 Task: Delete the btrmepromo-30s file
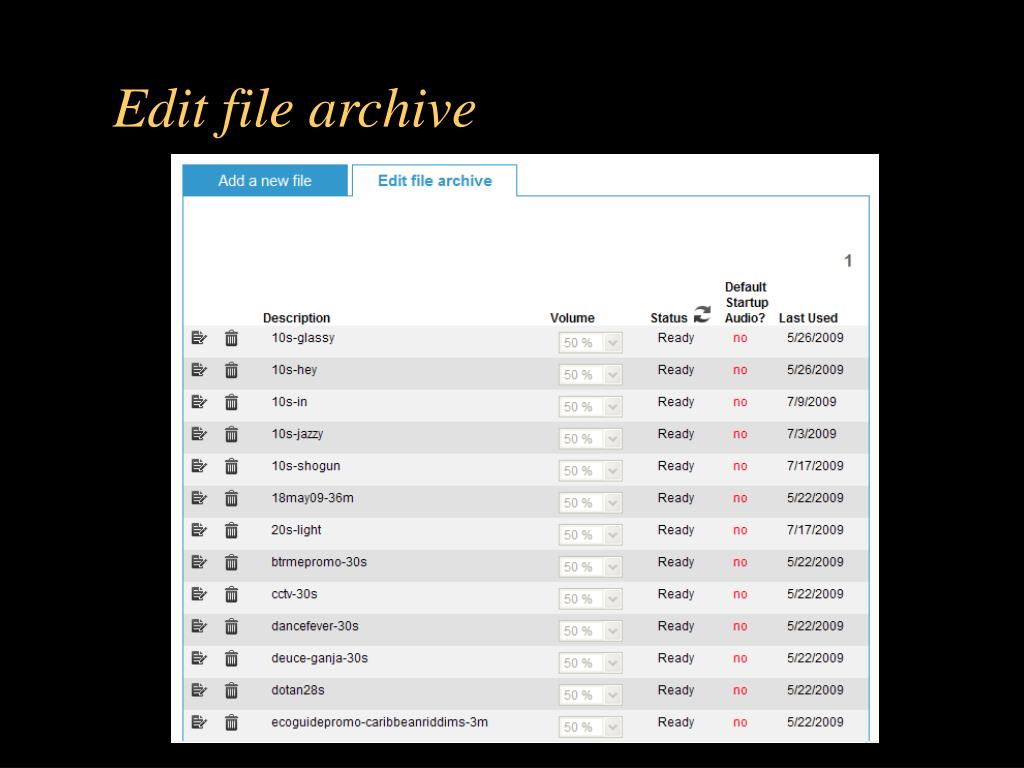click(x=231, y=562)
